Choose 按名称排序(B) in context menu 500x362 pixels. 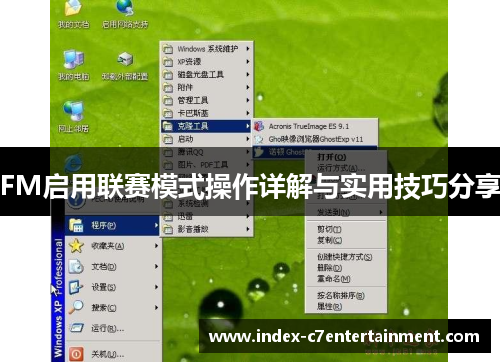(346, 295)
